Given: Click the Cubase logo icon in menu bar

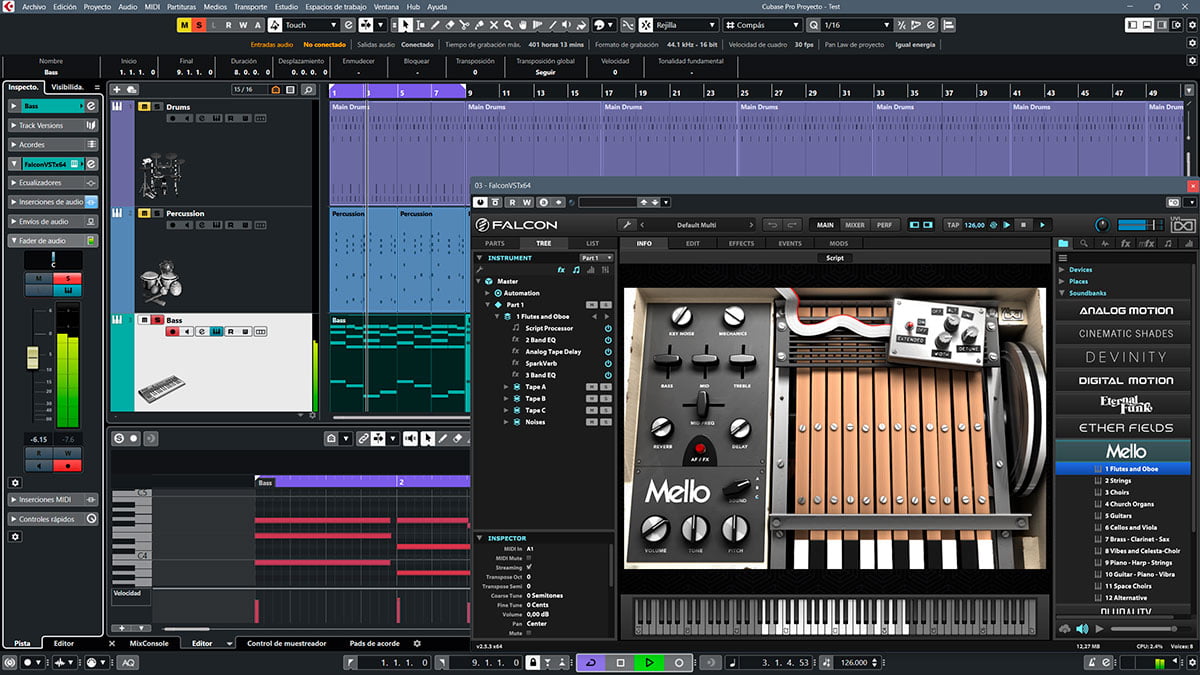Looking at the screenshot, I should (x=9, y=6).
